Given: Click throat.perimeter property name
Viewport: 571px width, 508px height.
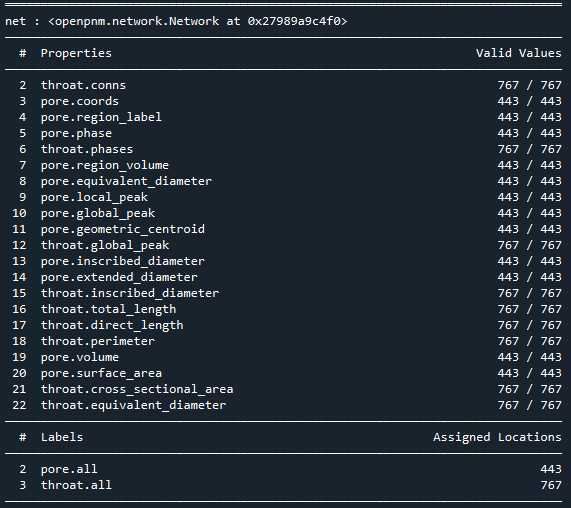Looking at the screenshot, I should coord(98,342).
